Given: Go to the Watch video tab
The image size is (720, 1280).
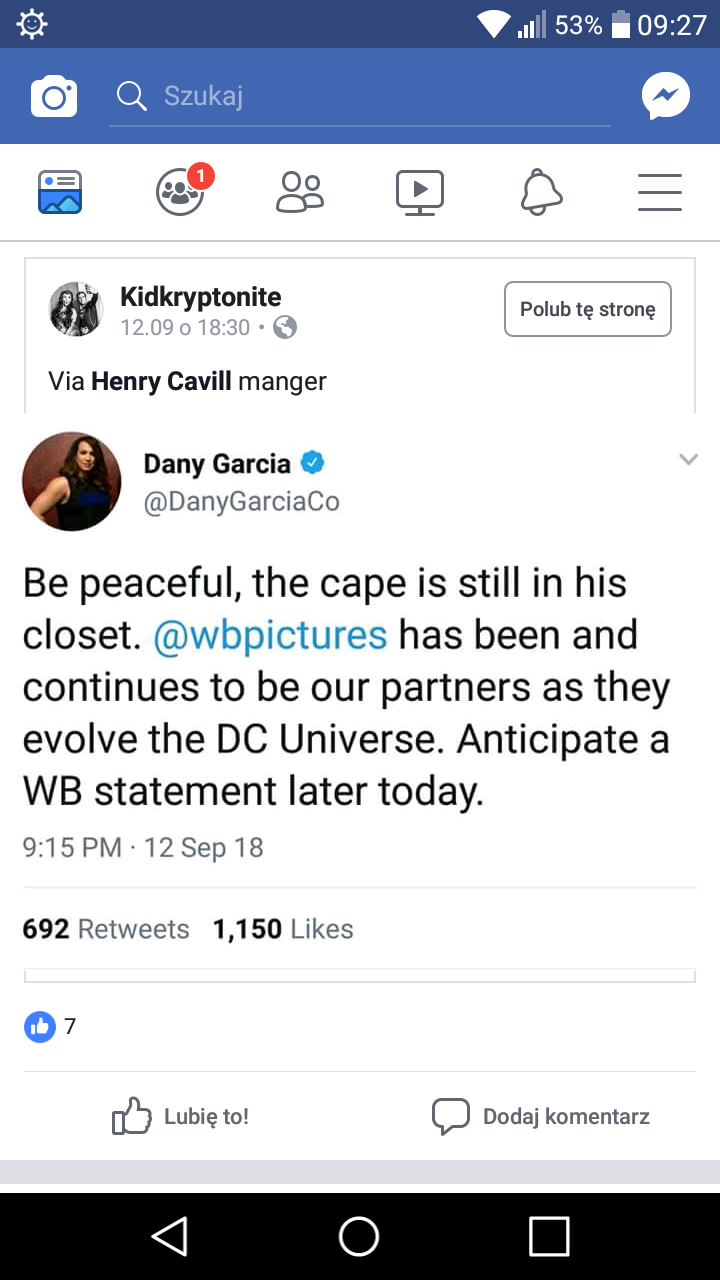Looking at the screenshot, I should click(420, 192).
